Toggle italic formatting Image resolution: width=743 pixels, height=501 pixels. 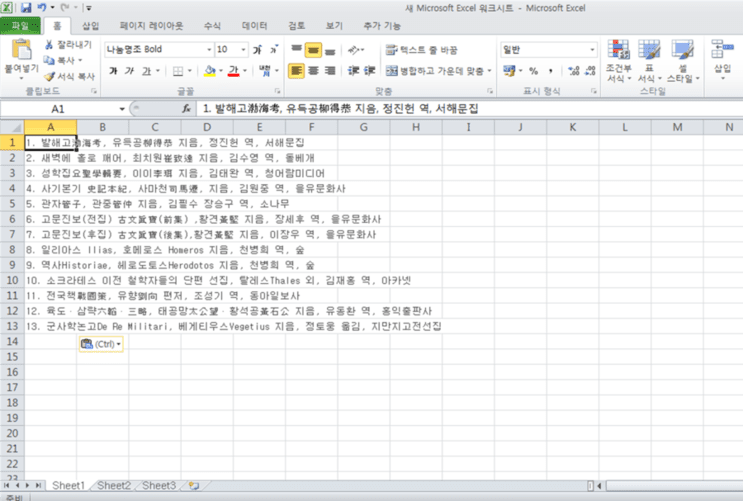point(129,71)
